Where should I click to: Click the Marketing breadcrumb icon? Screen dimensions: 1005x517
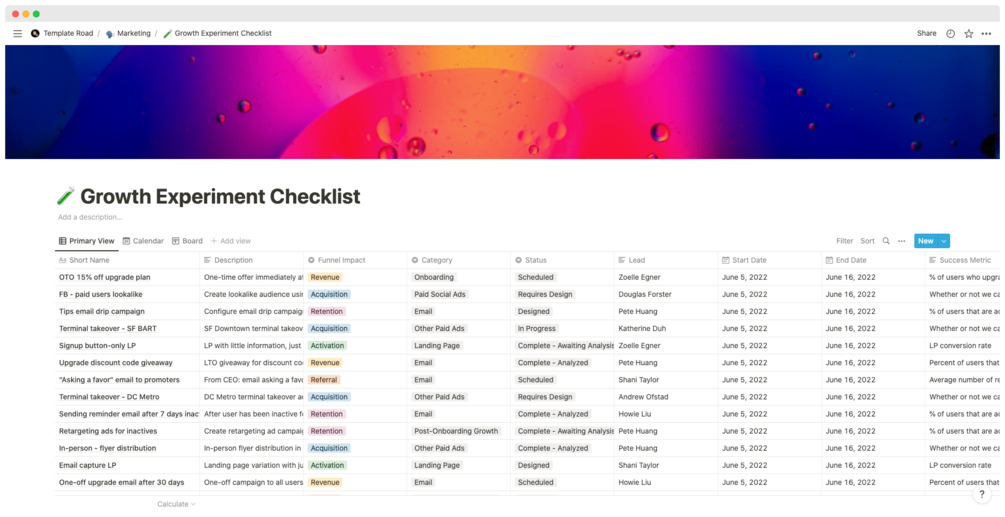[110, 33]
